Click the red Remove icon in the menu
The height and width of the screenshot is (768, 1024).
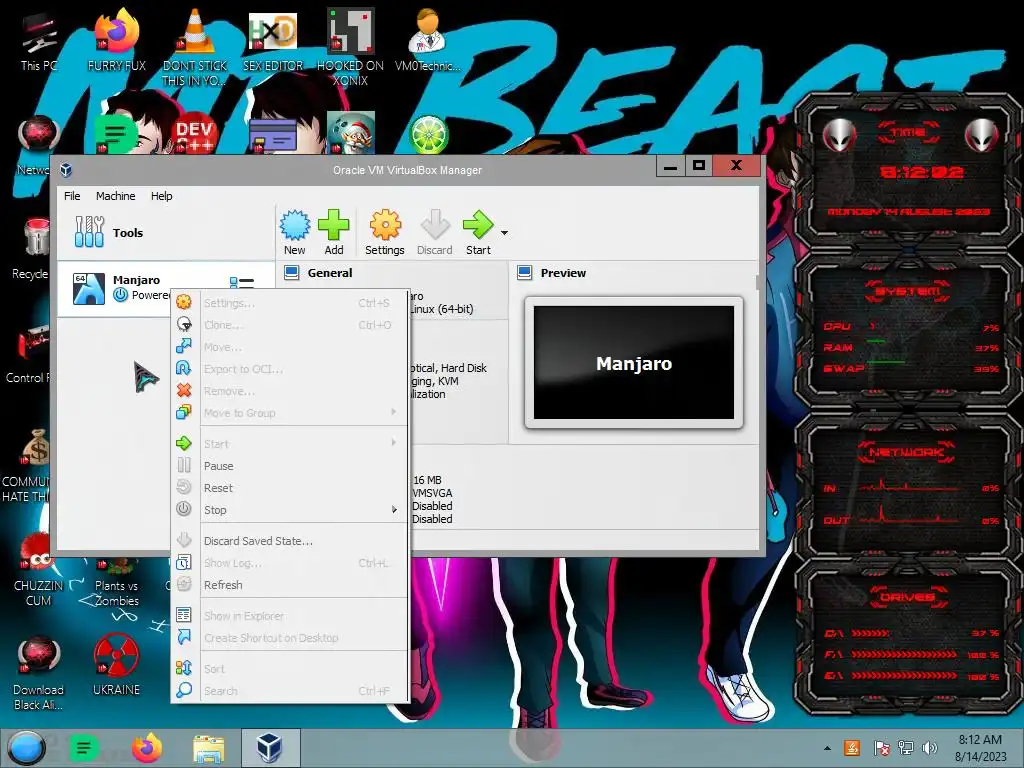(x=184, y=390)
